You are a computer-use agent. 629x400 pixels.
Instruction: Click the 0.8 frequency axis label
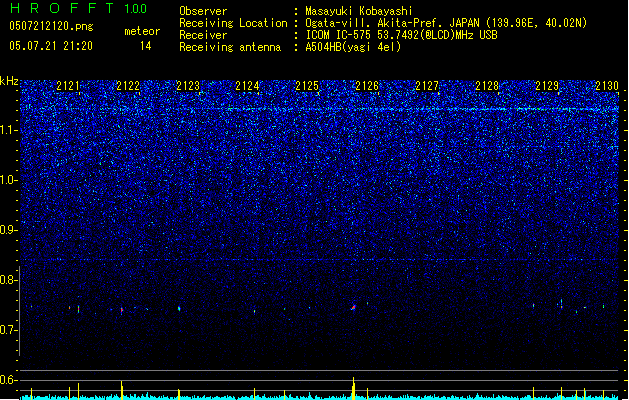(x=8, y=280)
